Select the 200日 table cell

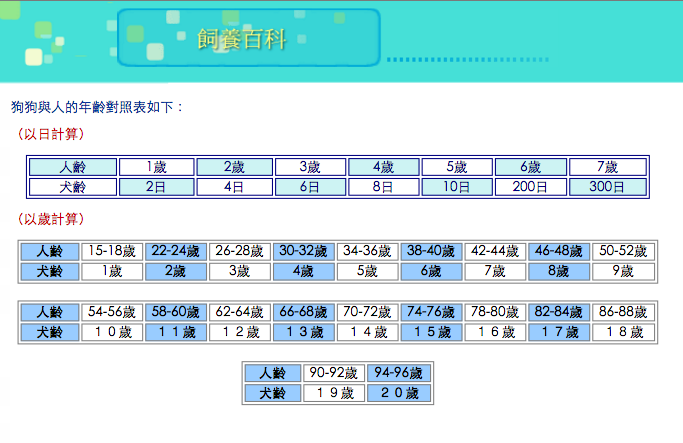tap(532, 187)
